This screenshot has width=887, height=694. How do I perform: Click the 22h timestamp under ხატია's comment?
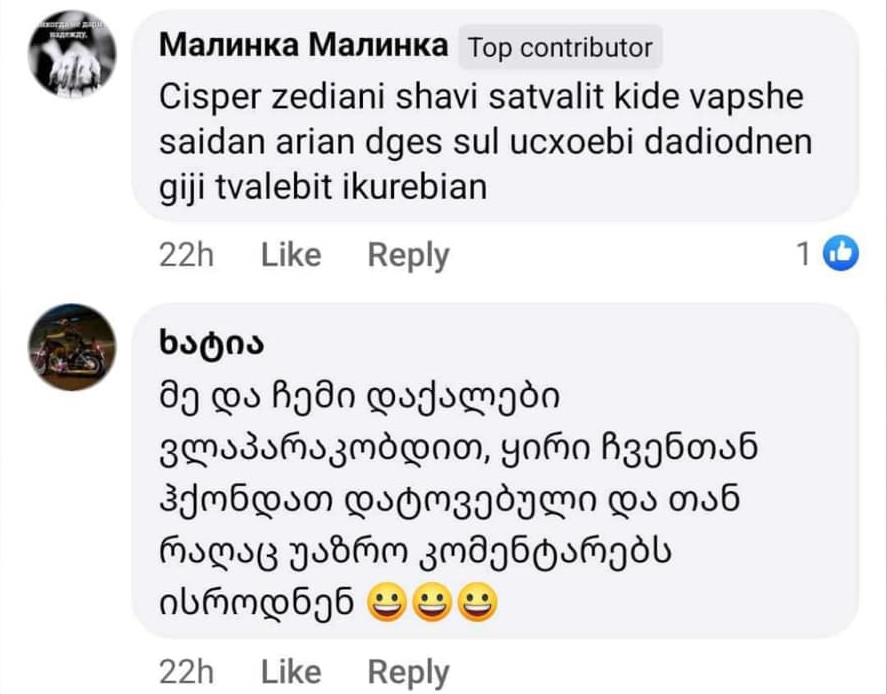187,671
